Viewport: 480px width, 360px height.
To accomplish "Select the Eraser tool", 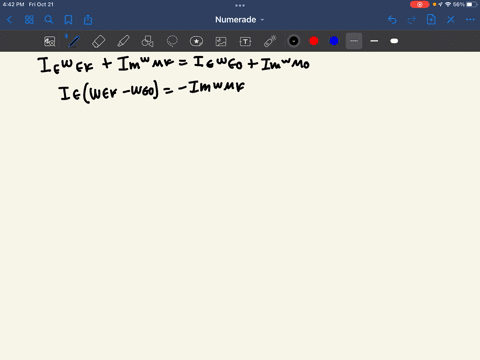I will click(x=98, y=41).
